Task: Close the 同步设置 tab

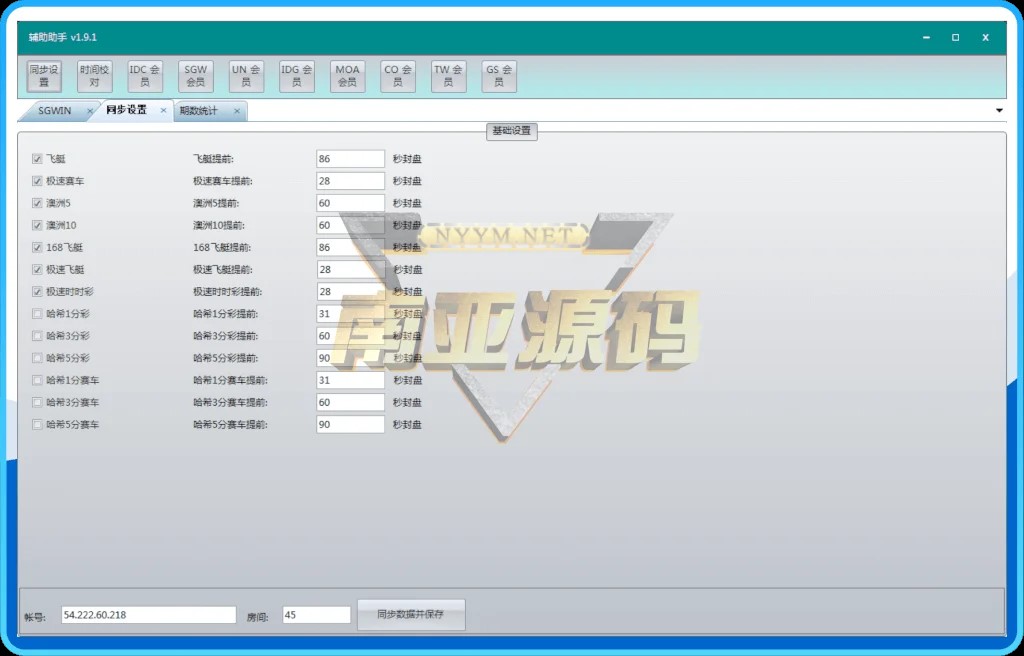Action: coord(163,111)
